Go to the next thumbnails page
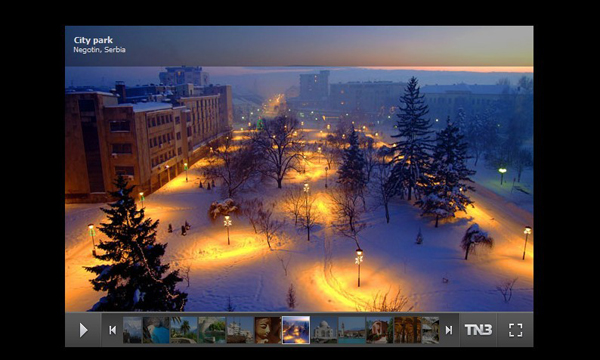This screenshot has height=360, width=600. 449,330
